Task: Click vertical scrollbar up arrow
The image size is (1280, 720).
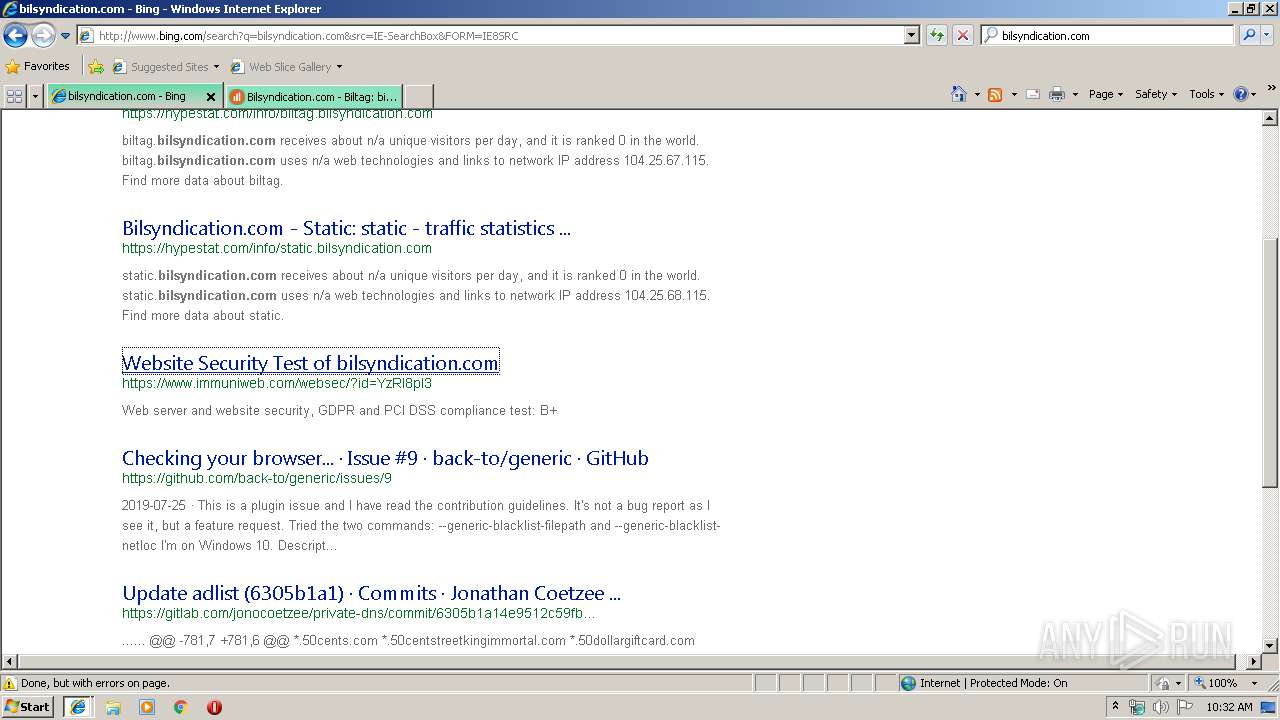Action: (x=1270, y=118)
